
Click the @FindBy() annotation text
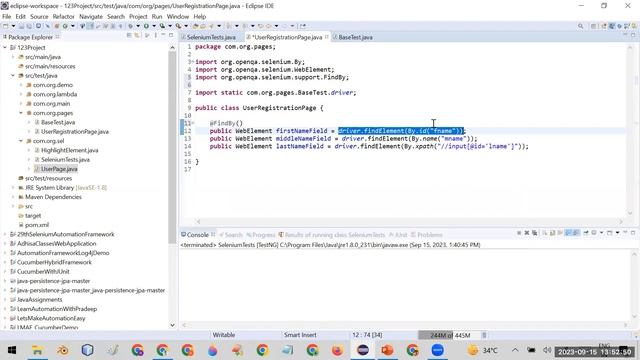click(226, 123)
